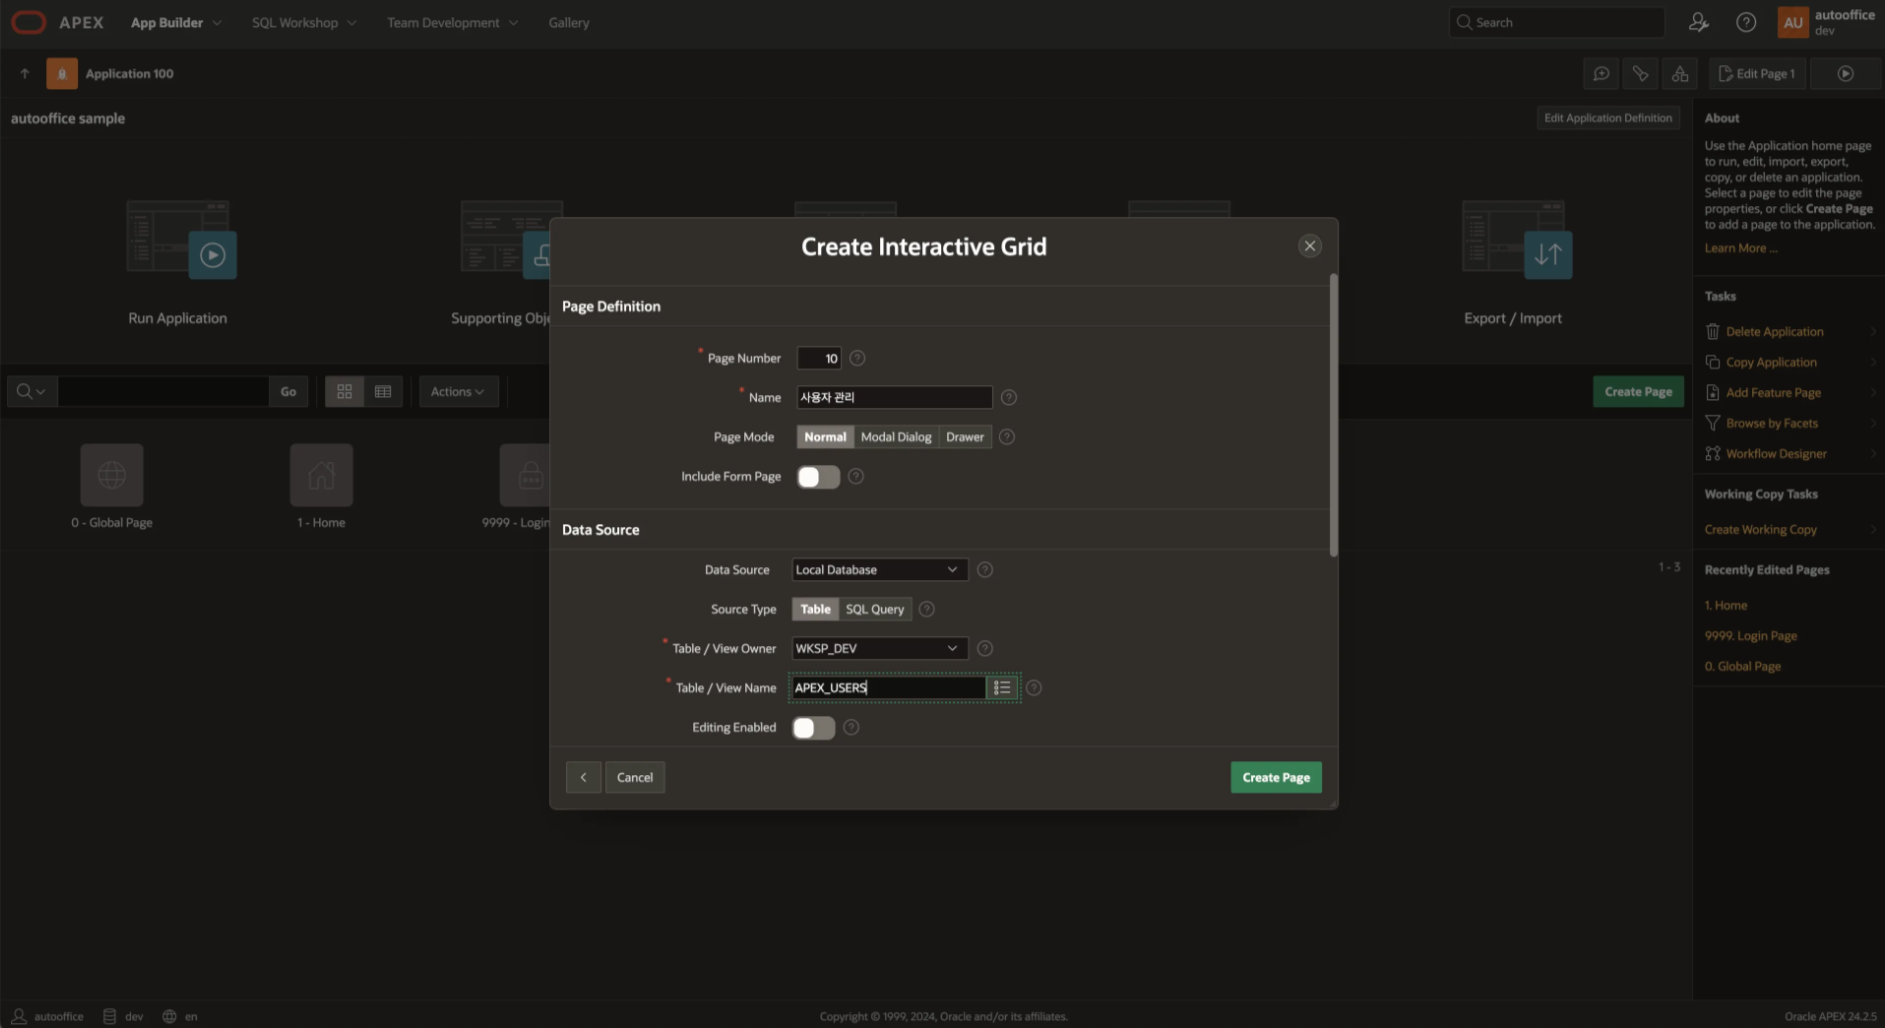The height and width of the screenshot is (1028, 1885).
Task: Open help for Page Mode
Action: (x=1007, y=437)
